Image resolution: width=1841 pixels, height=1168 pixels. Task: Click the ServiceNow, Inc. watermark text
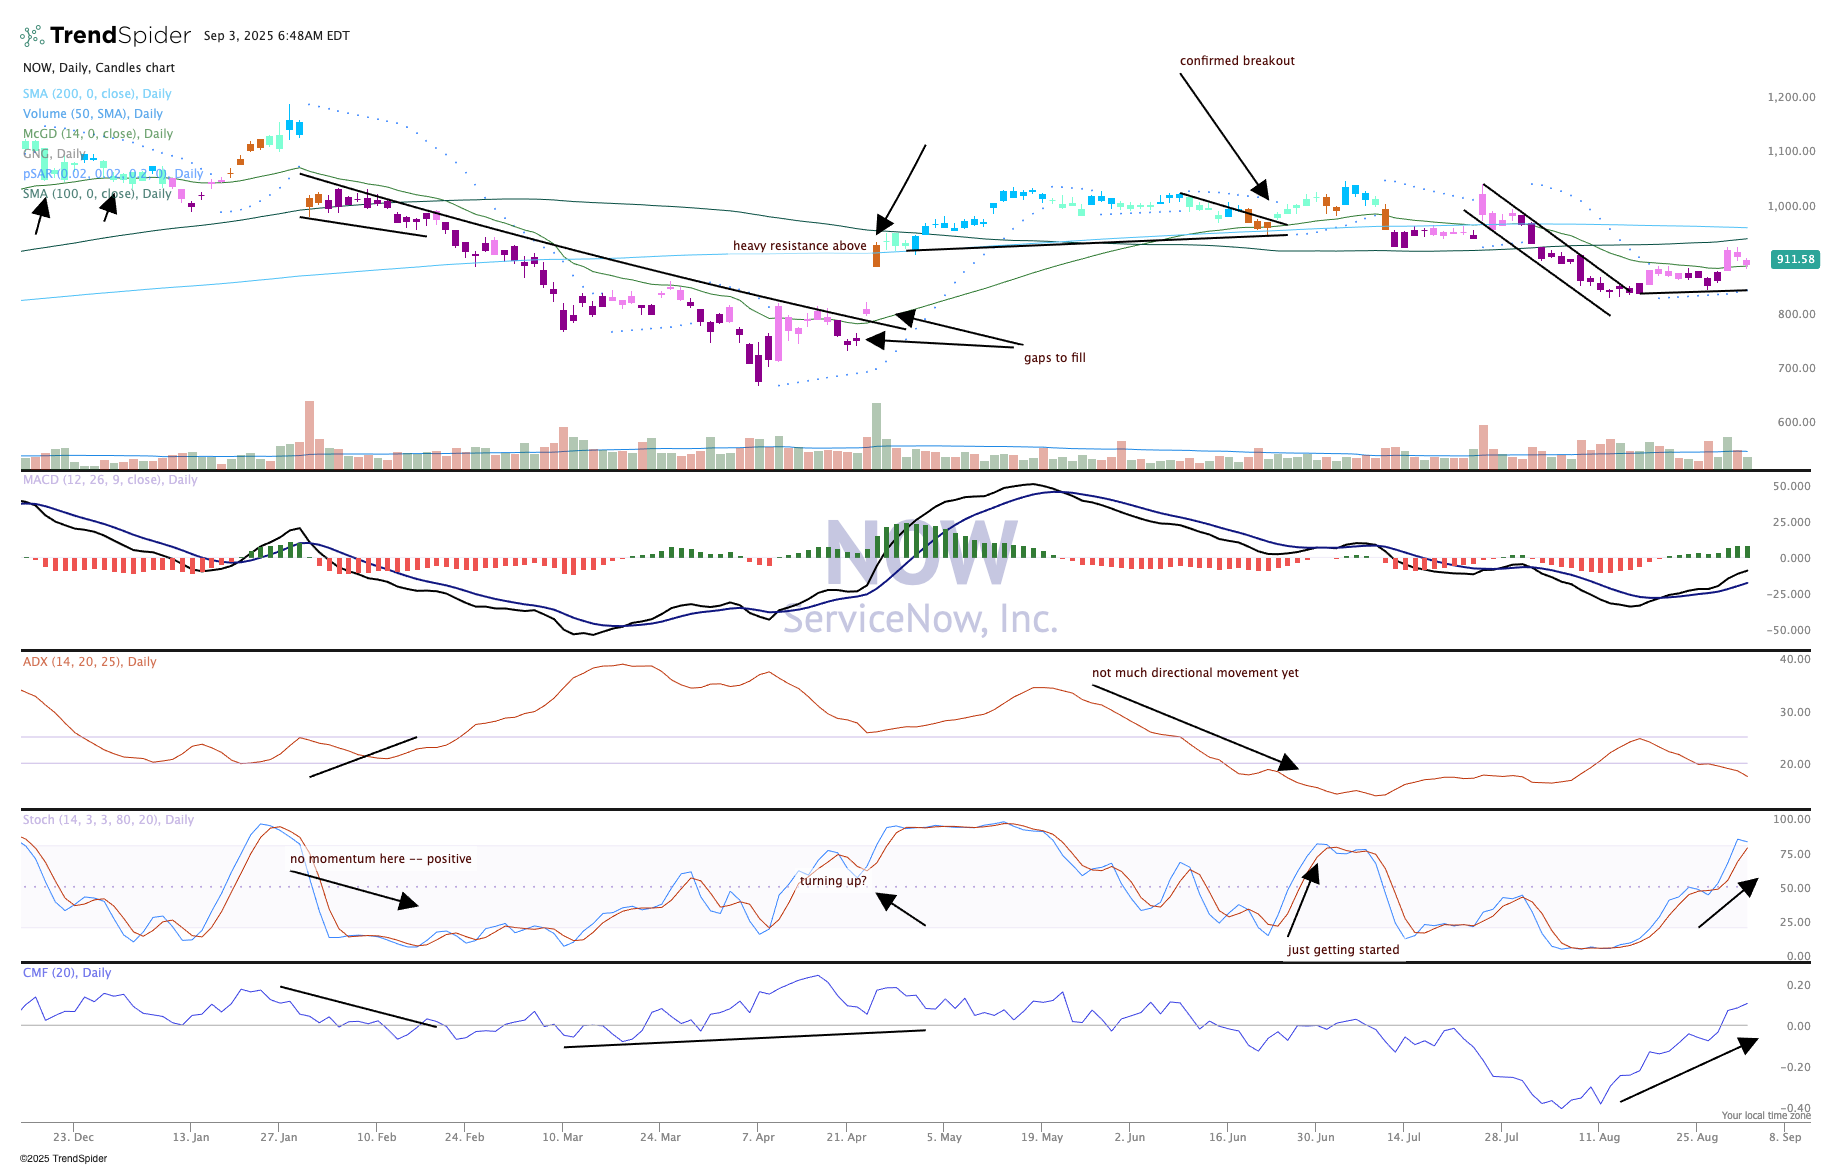[920, 620]
